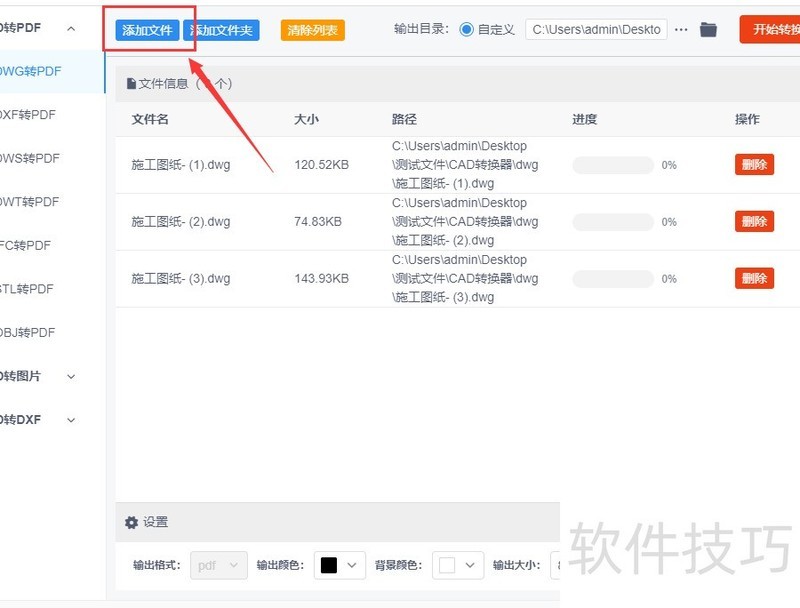Click the output directory path field
The height and width of the screenshot is (608, 800).
click(x=596, y=30)
